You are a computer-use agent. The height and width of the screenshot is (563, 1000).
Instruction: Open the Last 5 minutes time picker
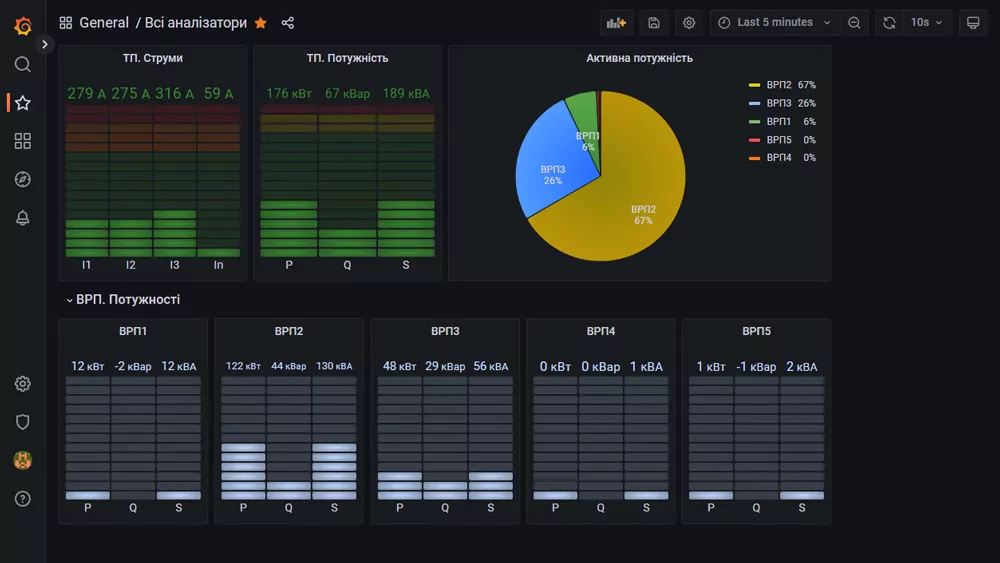775,23
